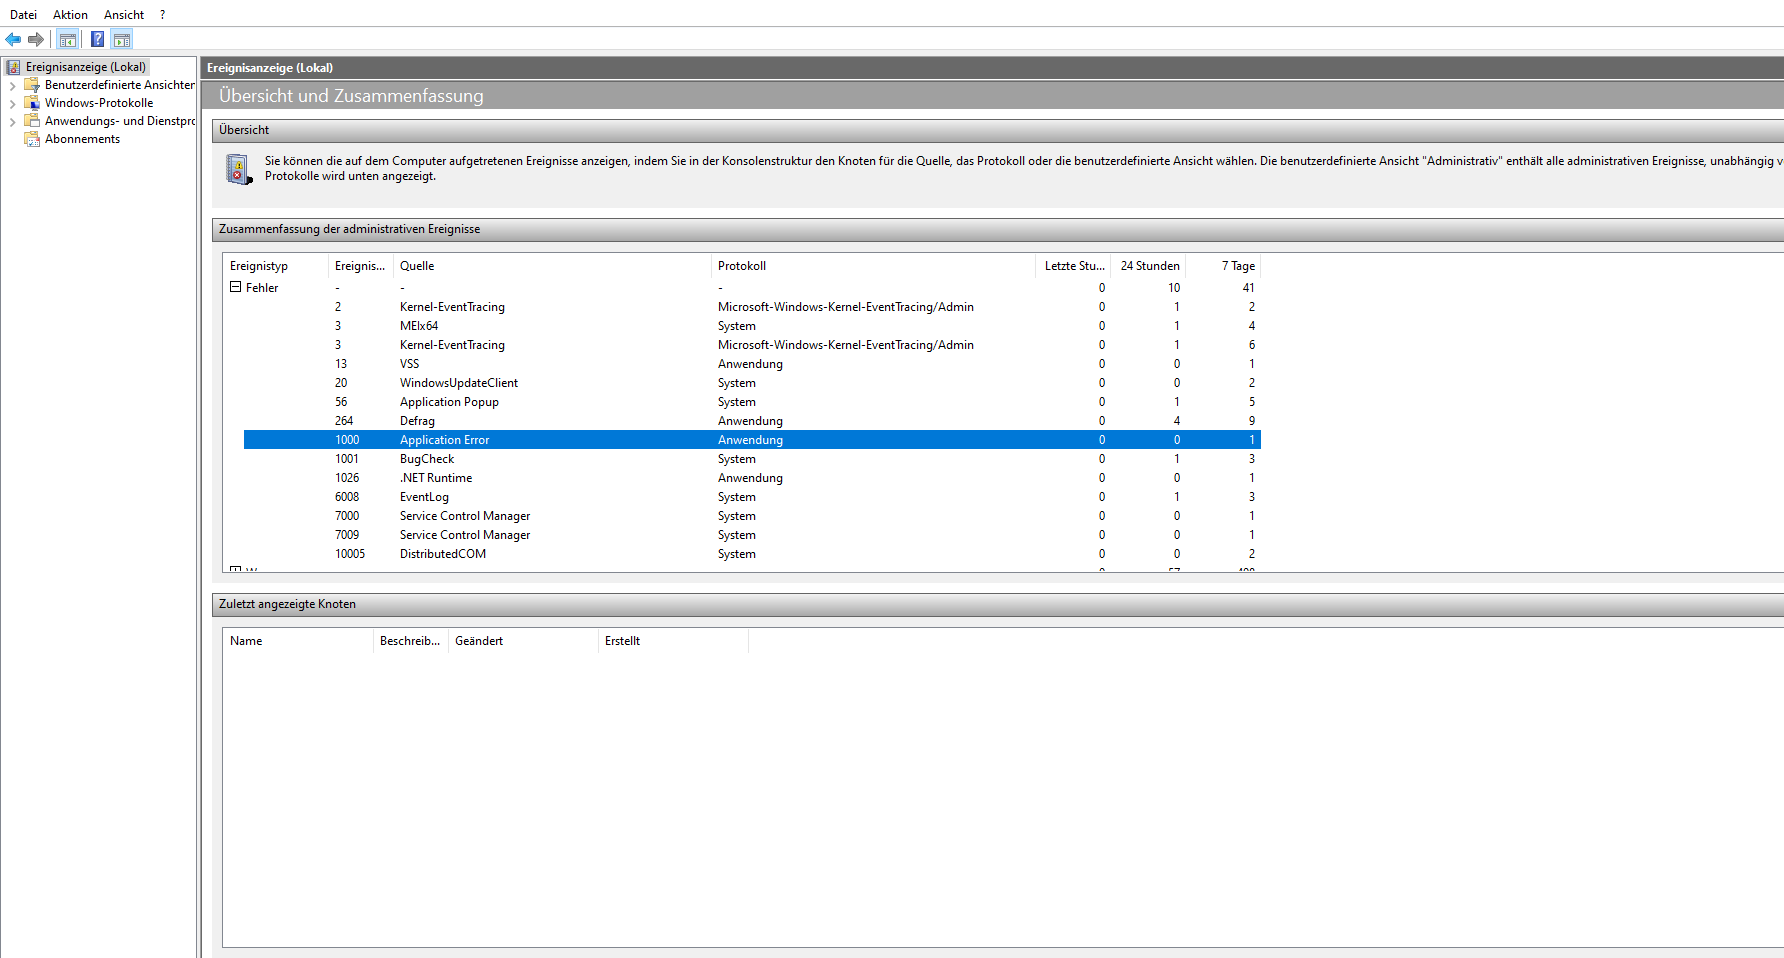Open the ? help menu
The width and height of the screenshot is (1784, 958).
(x=162, y=15)
